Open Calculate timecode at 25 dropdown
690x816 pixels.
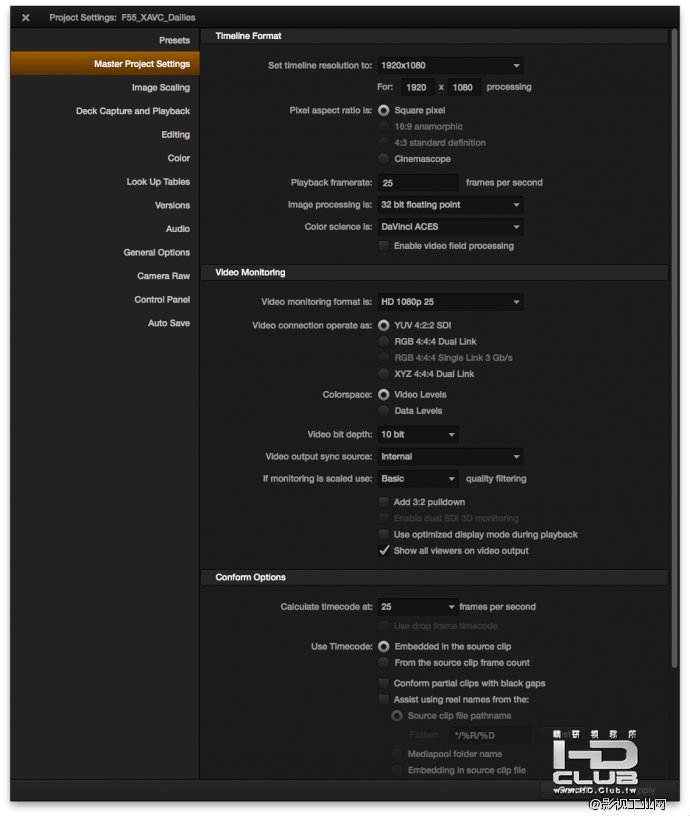click(418, 607)
